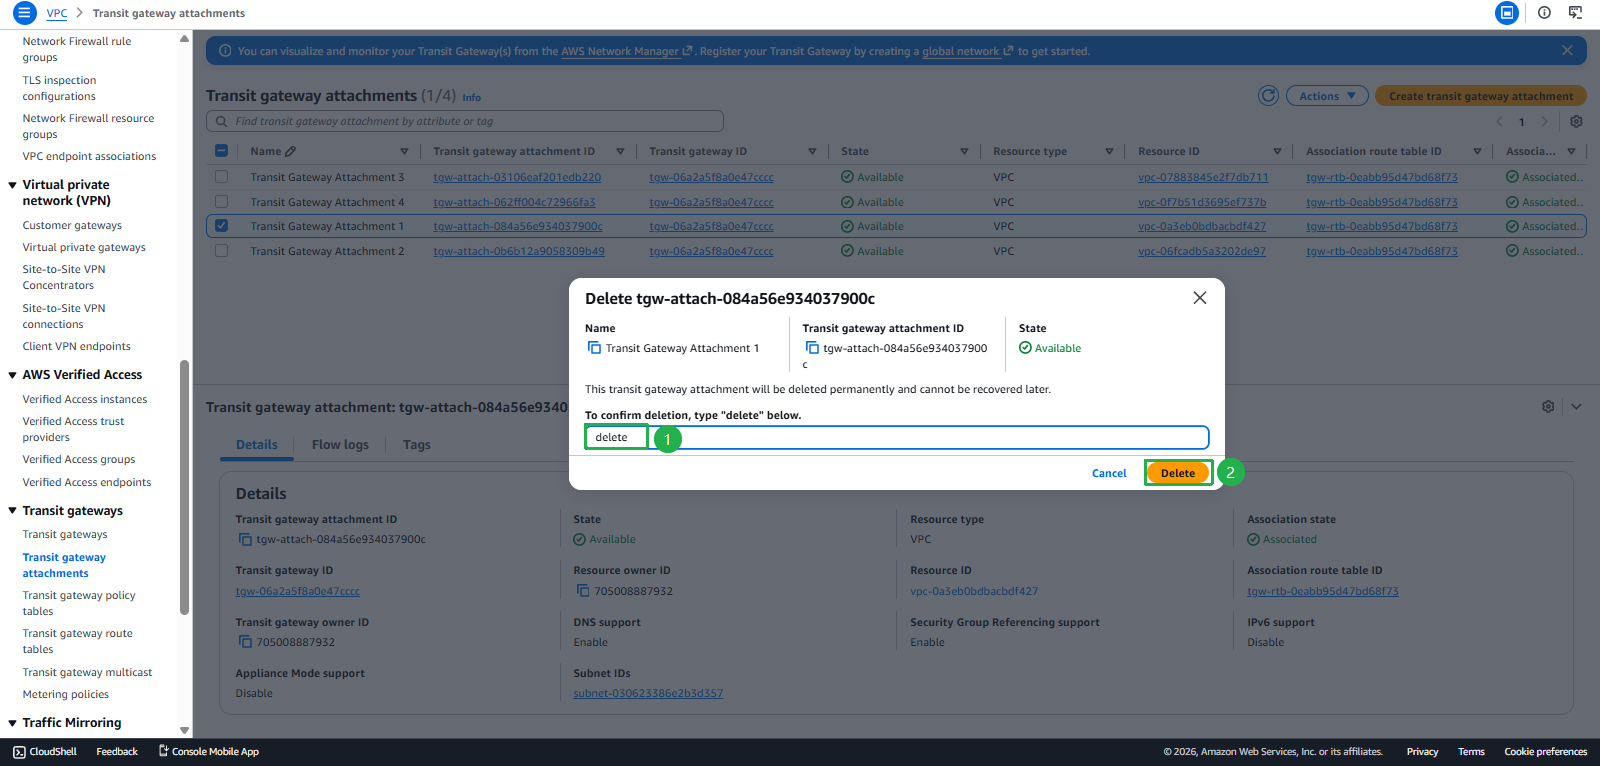
Task: Collapse Transit gateways sidebar section
Action: (12, 511)
